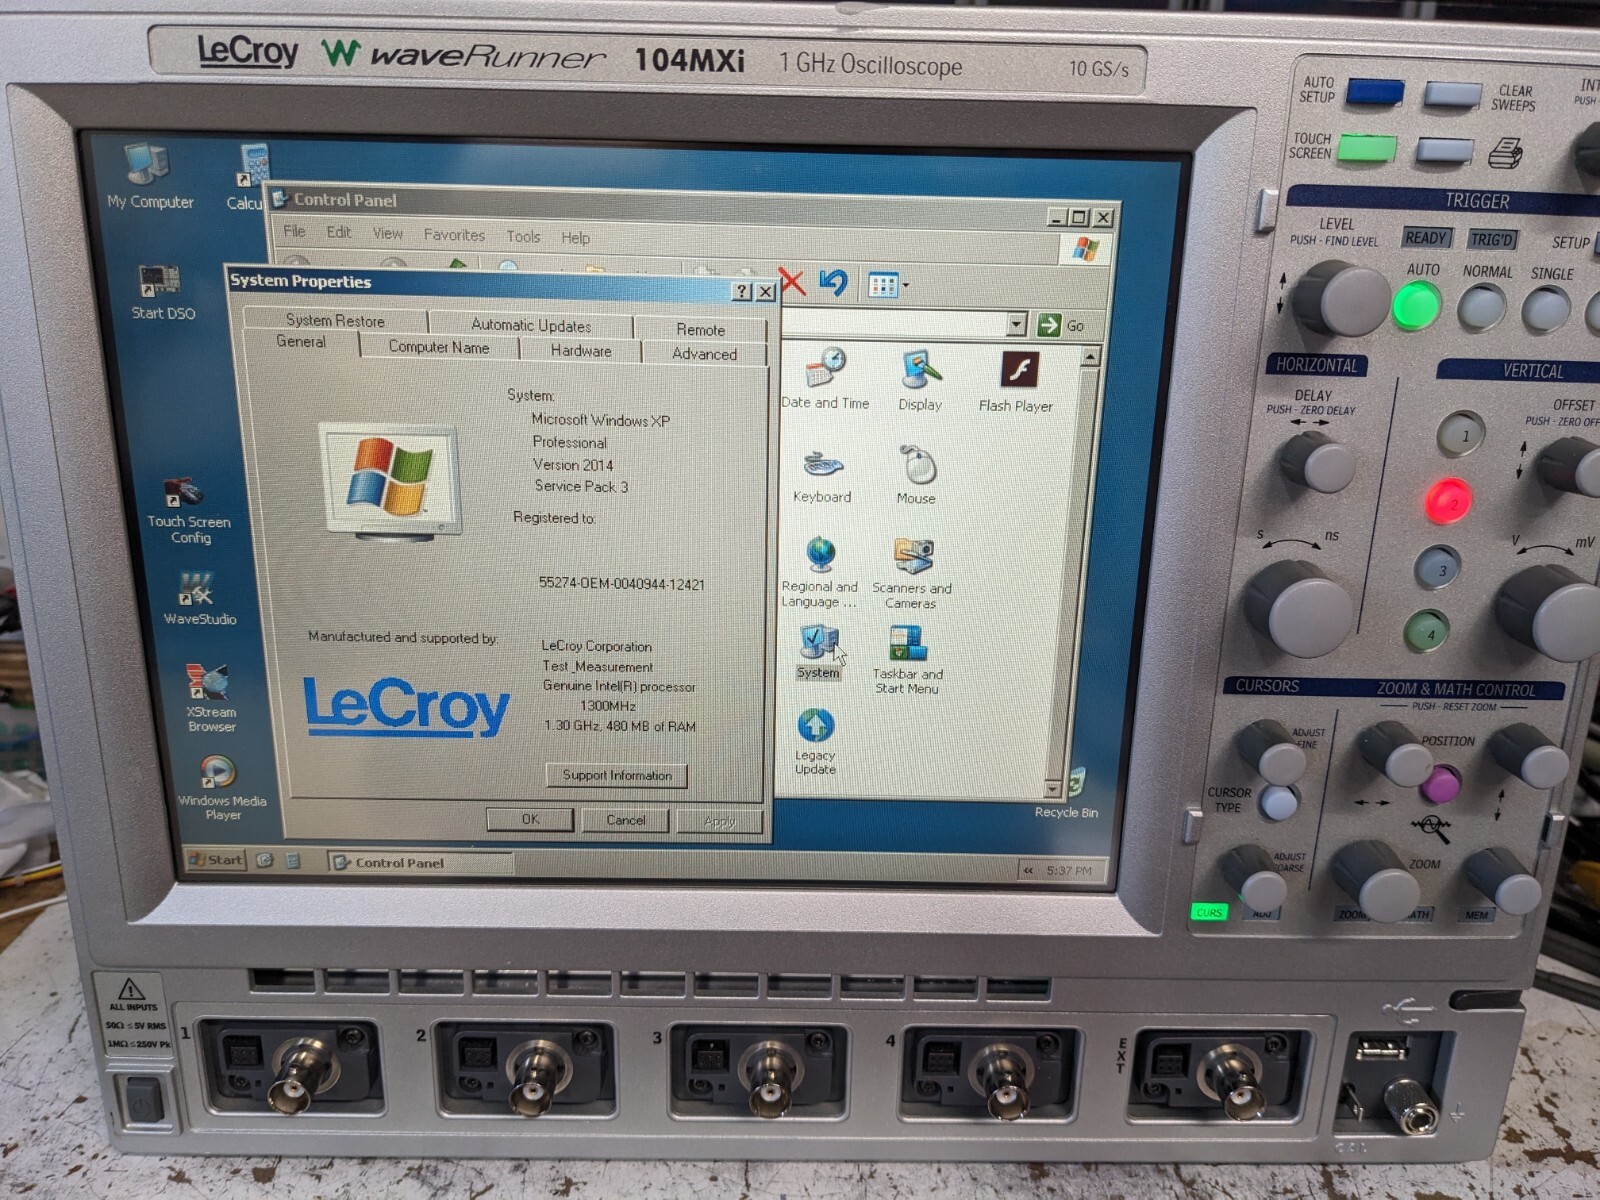1600x1200 pixels.
Task: Launch the Start DSO shortcut
Action: pyautogui.click(x=162, y=292)
